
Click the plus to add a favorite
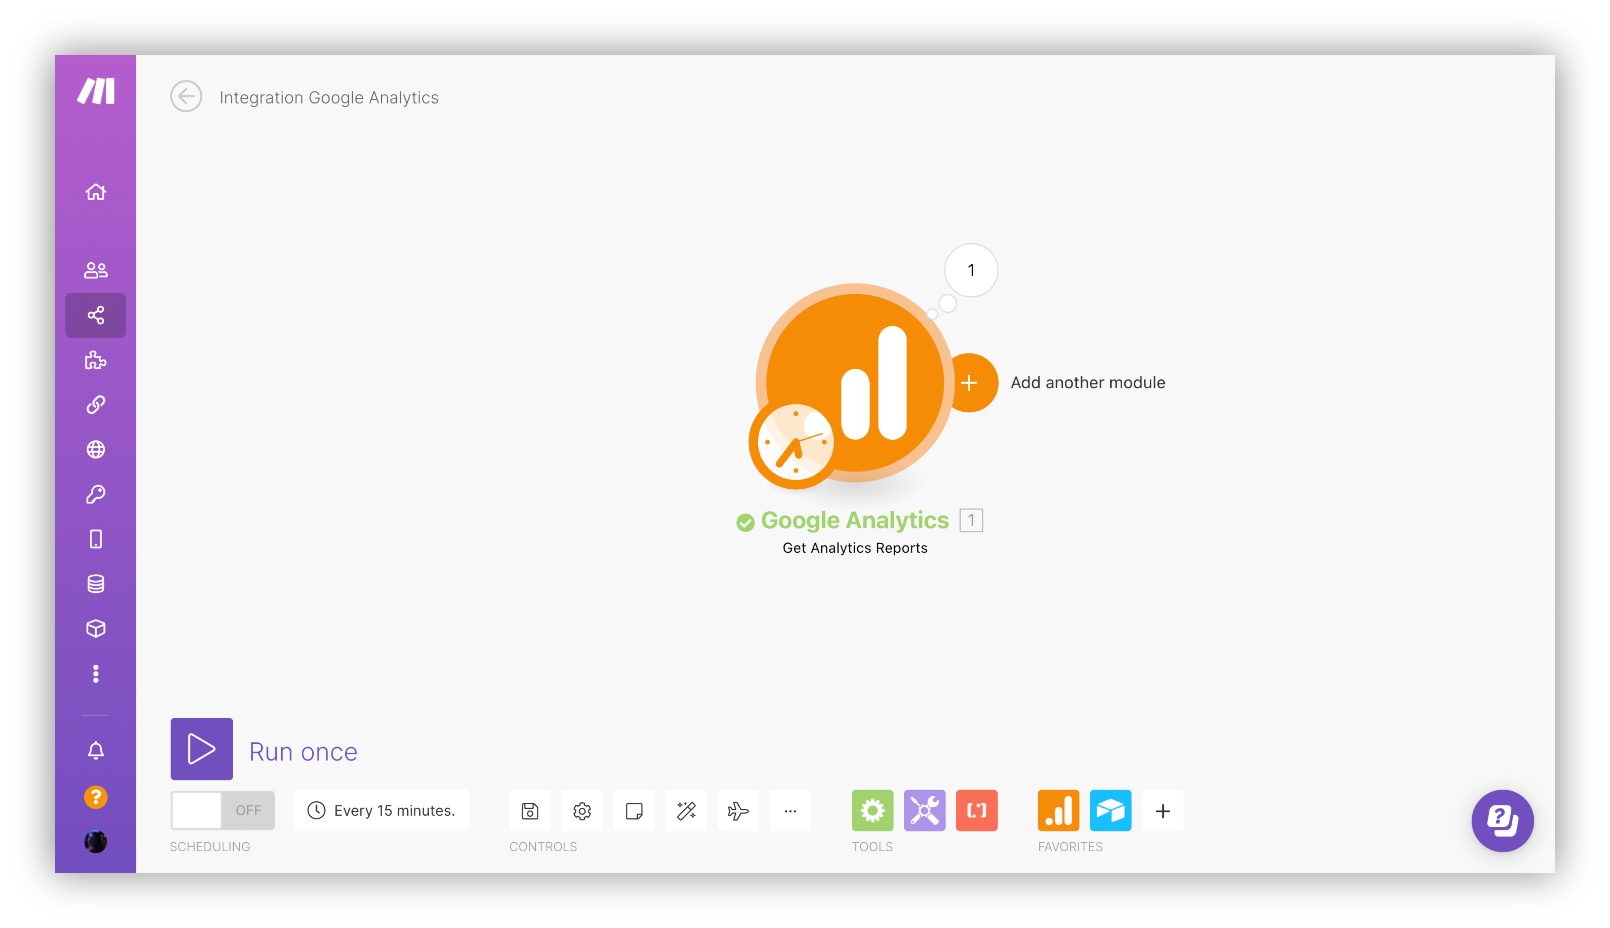(x=1163, y=811)
